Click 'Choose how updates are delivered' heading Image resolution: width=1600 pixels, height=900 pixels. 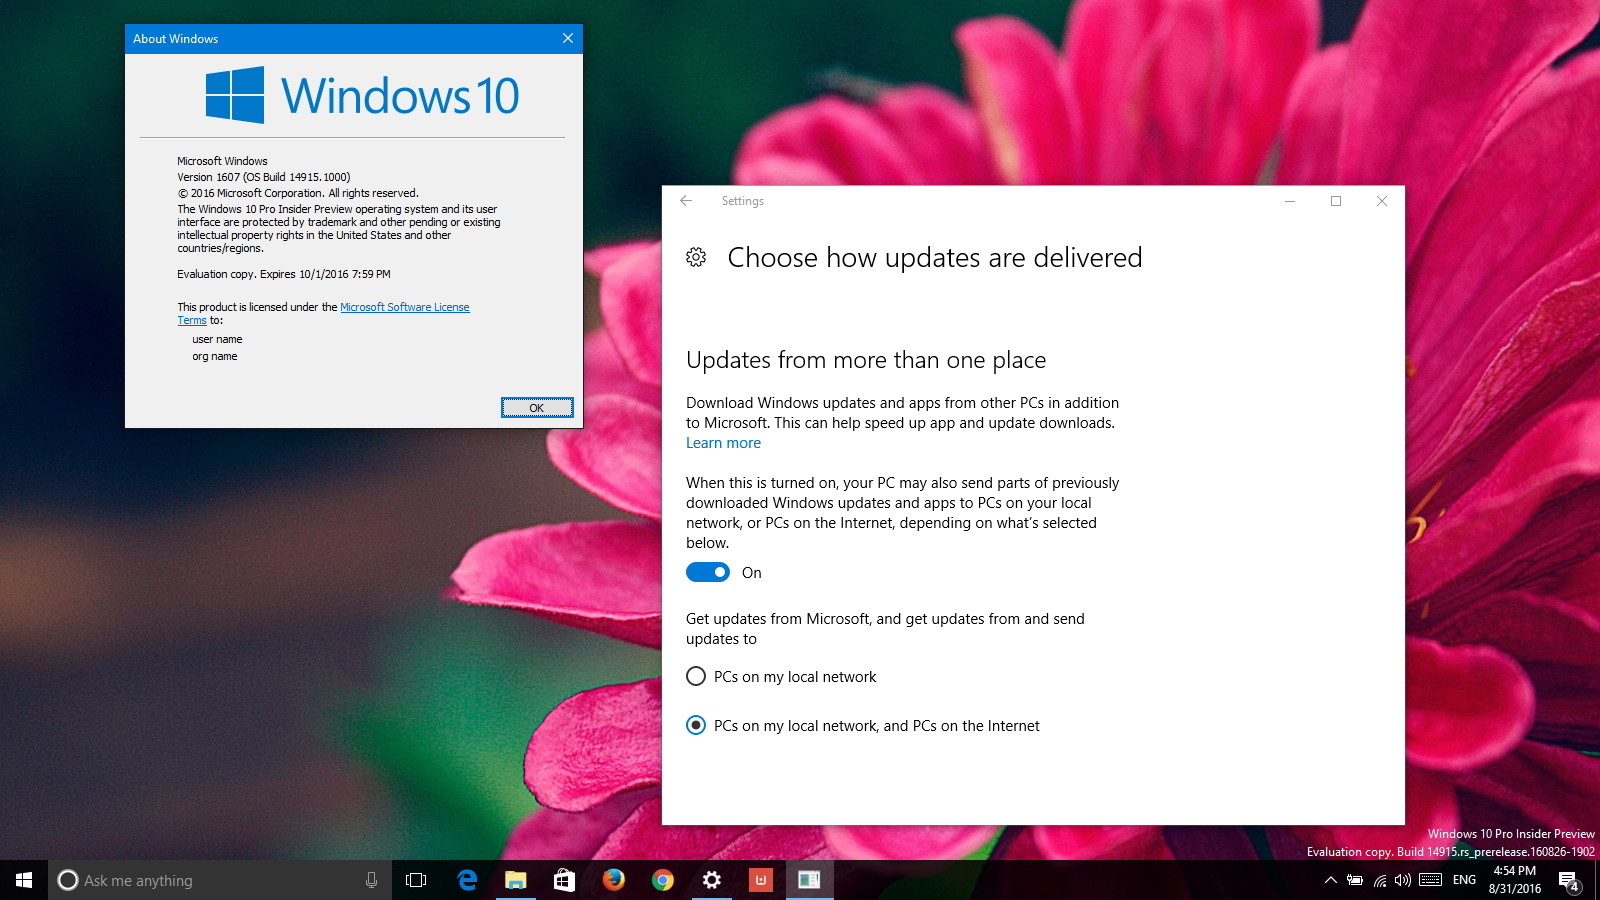click(935, 258)
